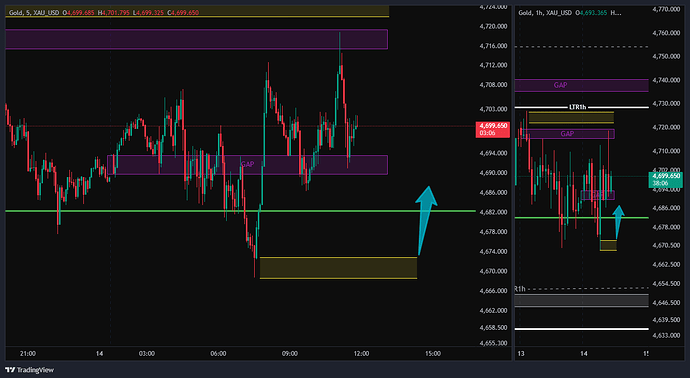Click the low value L4,699.325 in chart legend
Image resolution: width=690 pixels, height=378 pixels.
click(149, 13)
